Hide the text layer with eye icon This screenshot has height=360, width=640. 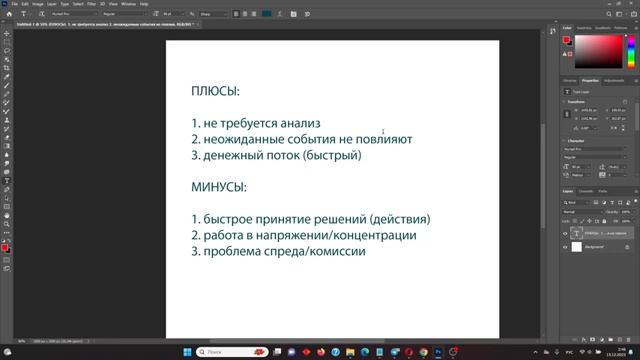(565, 233)
